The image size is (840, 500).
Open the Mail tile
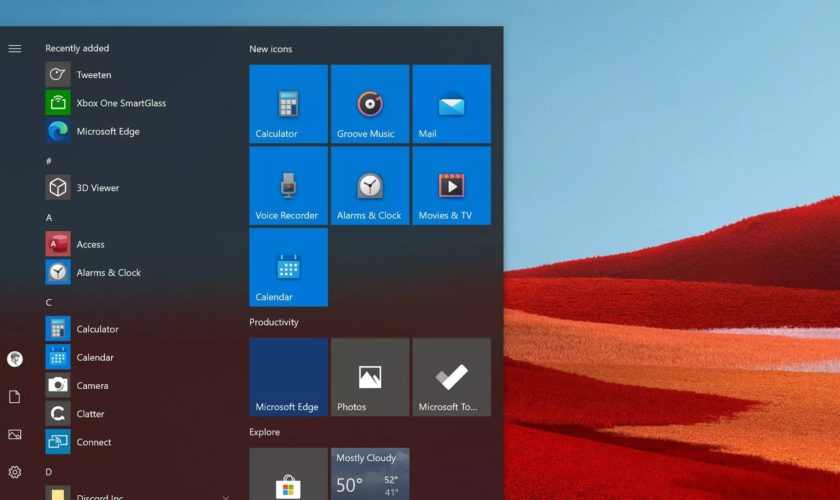pyautogui.click(x=452, y=104)
